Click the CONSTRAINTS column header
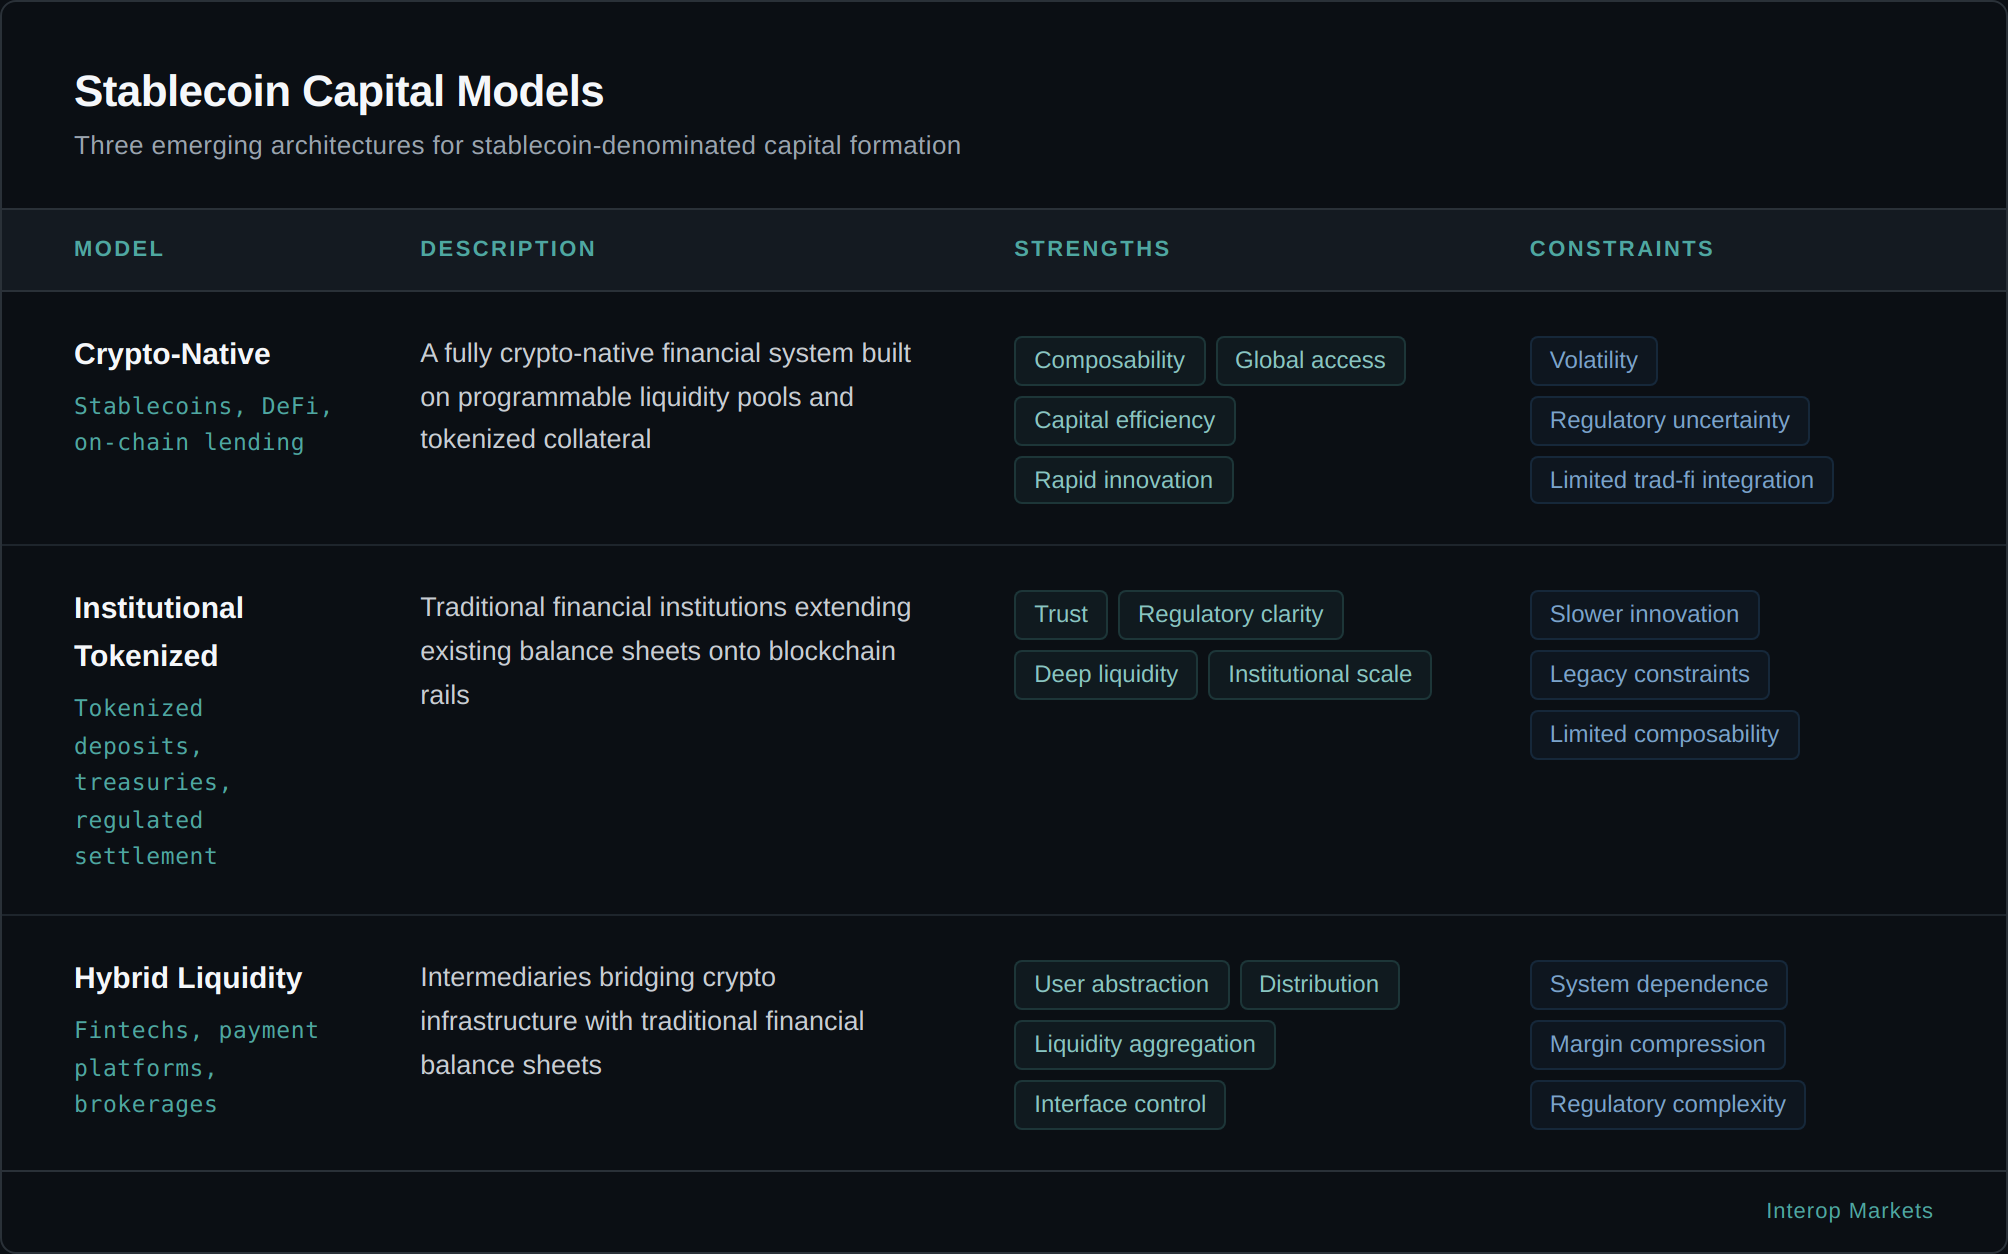This screenshot has width=2008, height=1254. pos(1621,249)
